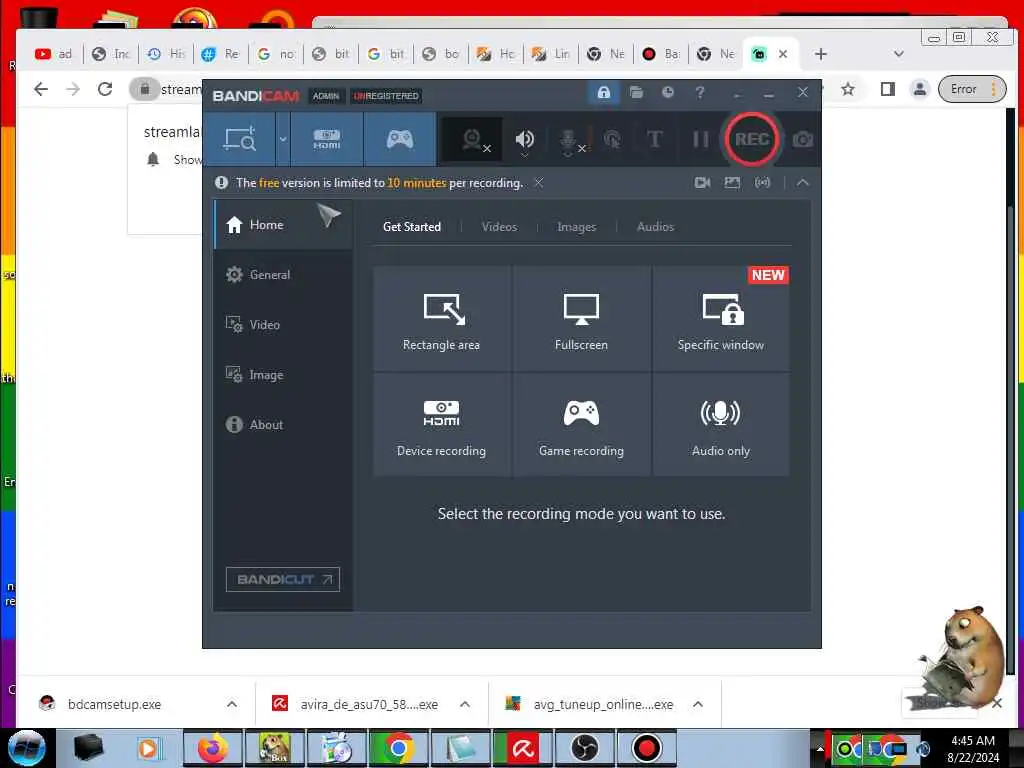Screen dimensions: 1024x768
Task: Switch to the Videos tab
Action: click(x=499, y=227)
